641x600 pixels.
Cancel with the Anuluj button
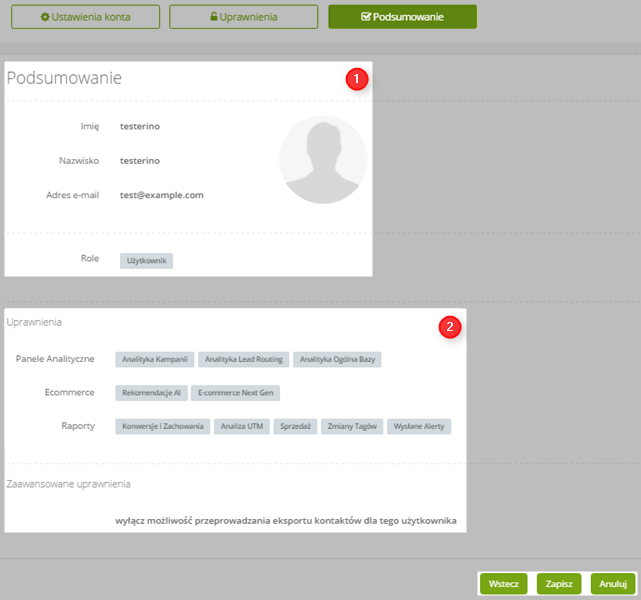613,584
